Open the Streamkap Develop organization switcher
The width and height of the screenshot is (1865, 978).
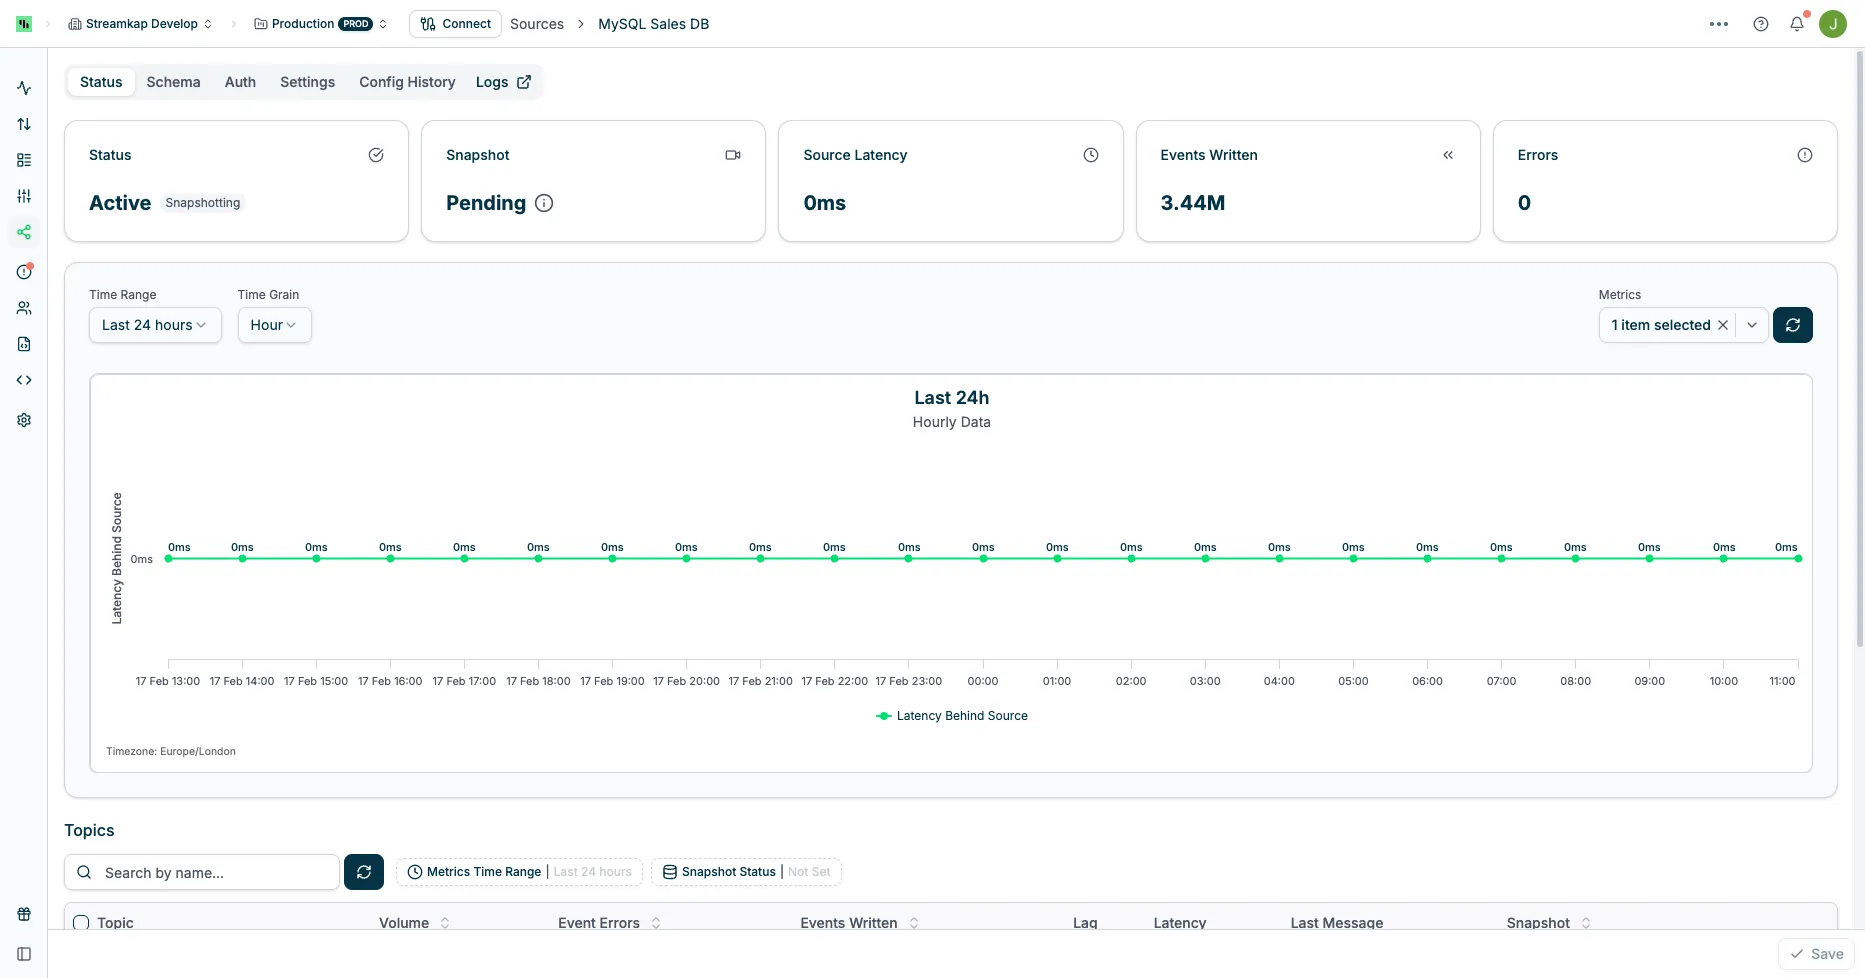click(x=140, y=24)
